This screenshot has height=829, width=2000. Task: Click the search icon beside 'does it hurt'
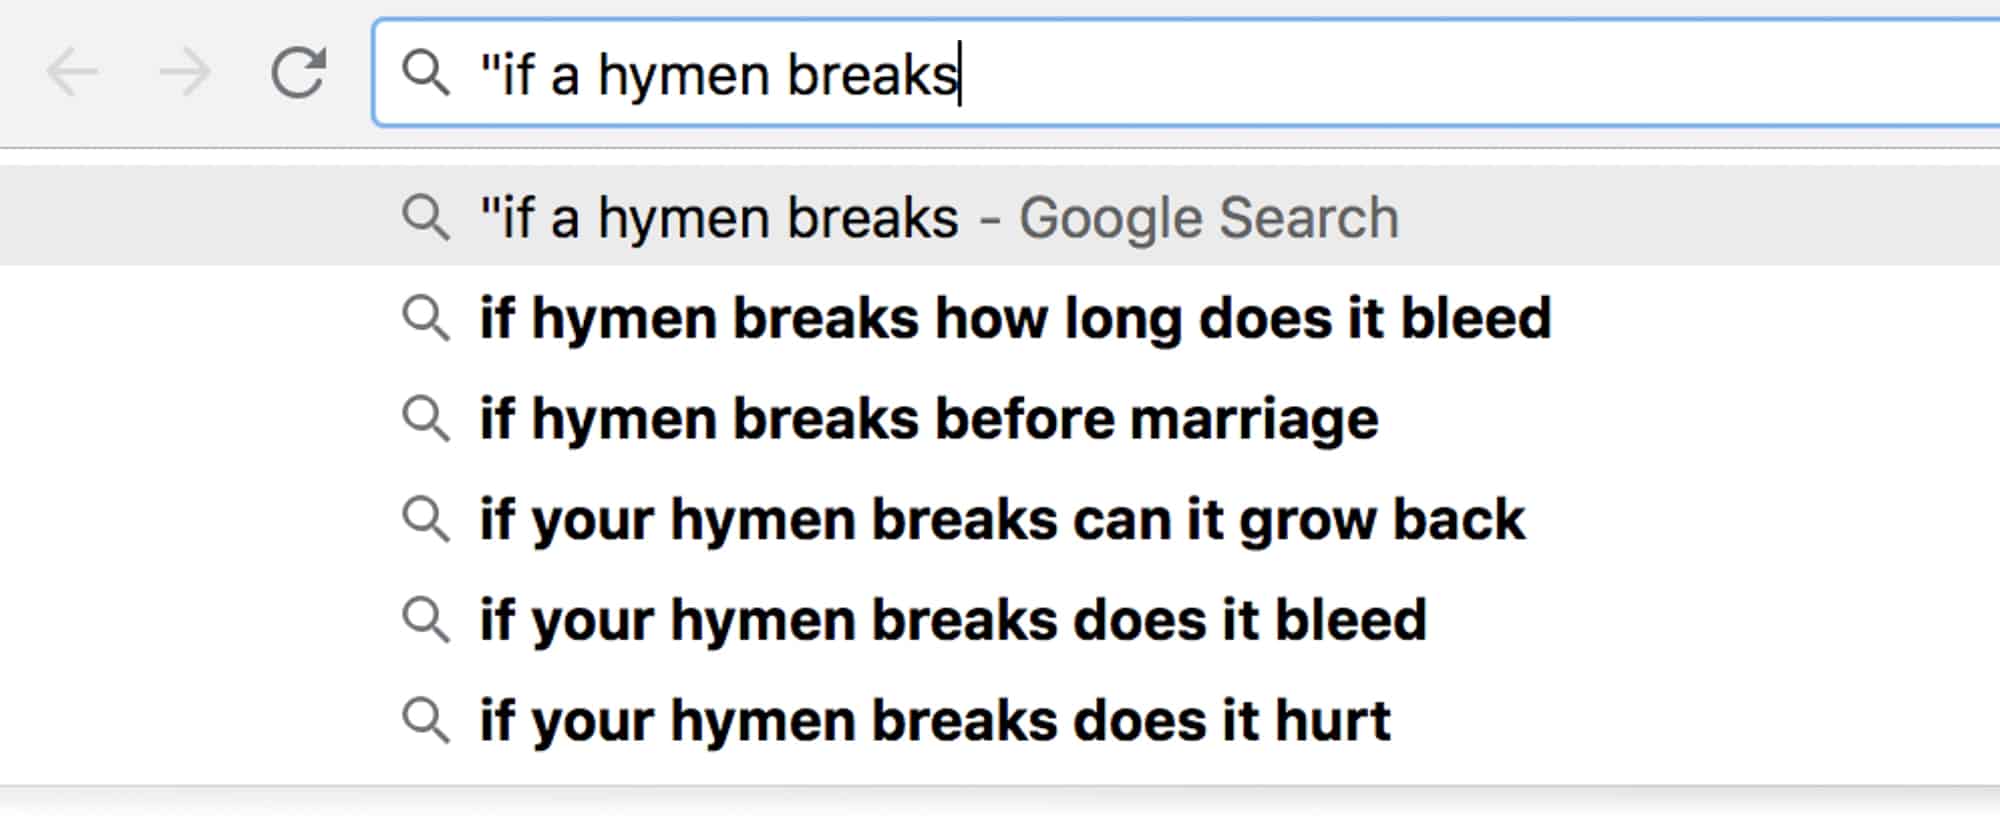coord(426,720)
